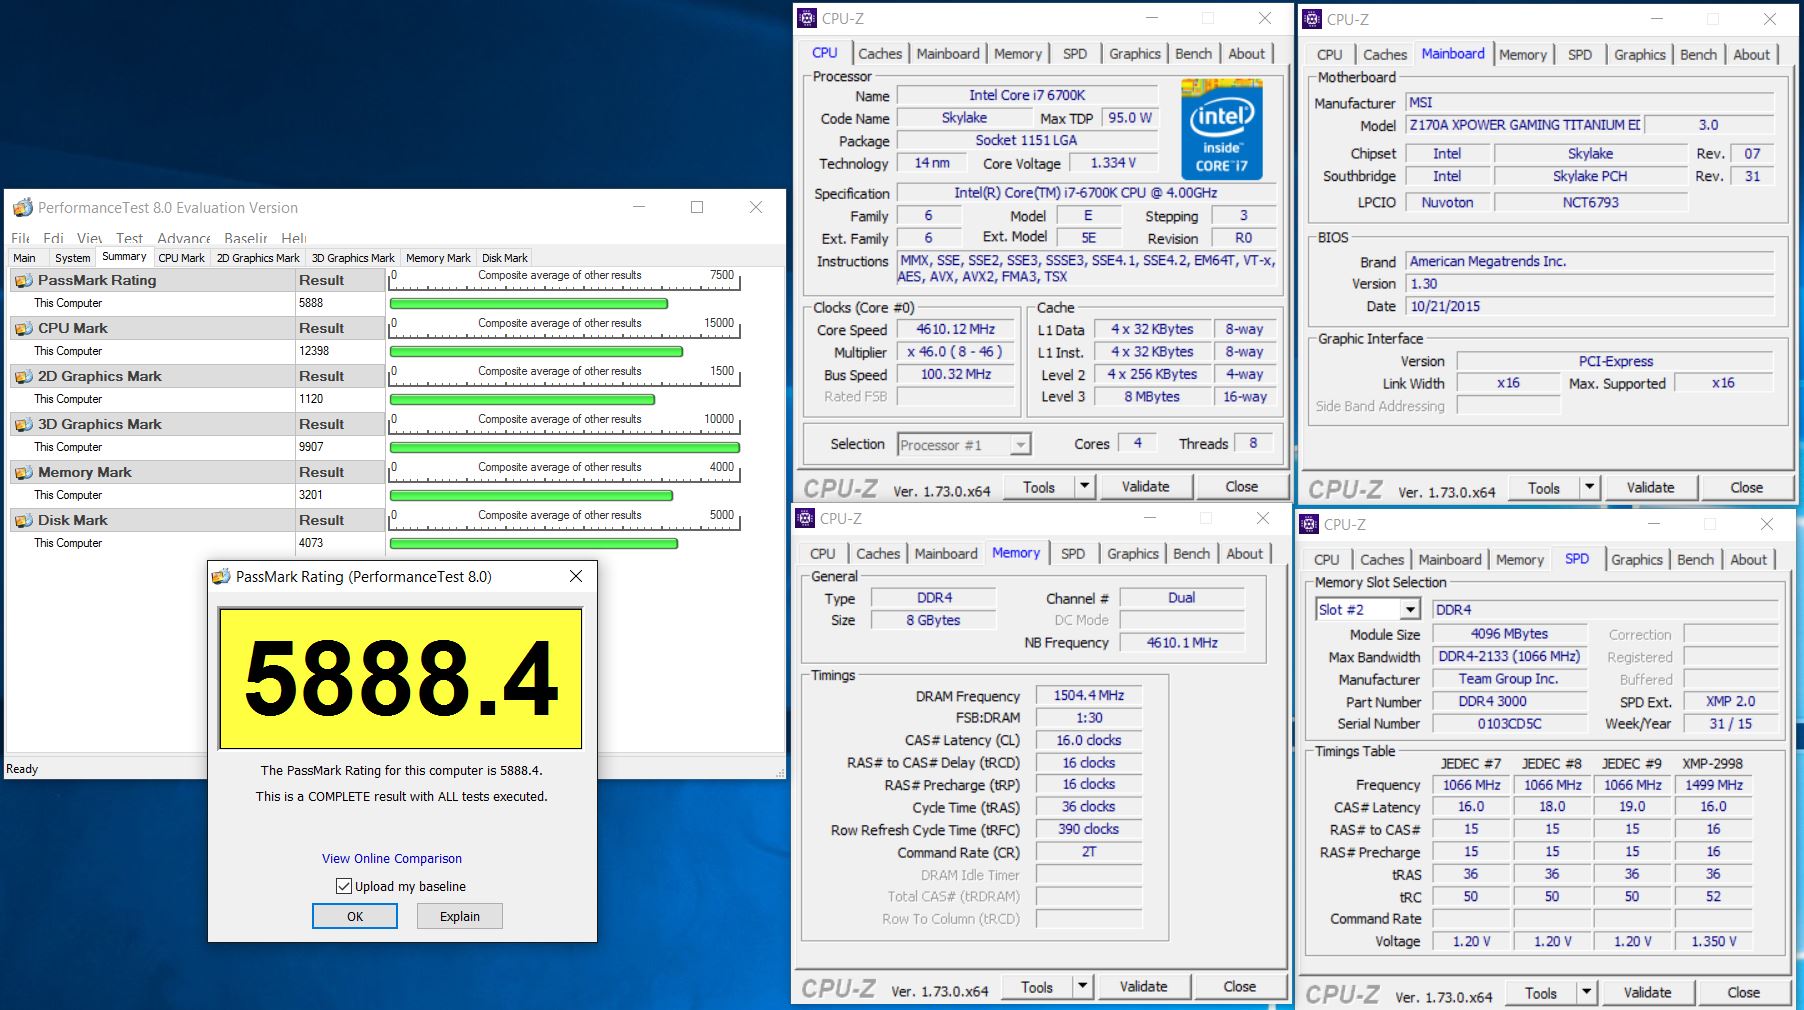Switch to System tab in PerformanceTest
Viewport: 1804px width, 1010px height.
[x=72, y=258]
